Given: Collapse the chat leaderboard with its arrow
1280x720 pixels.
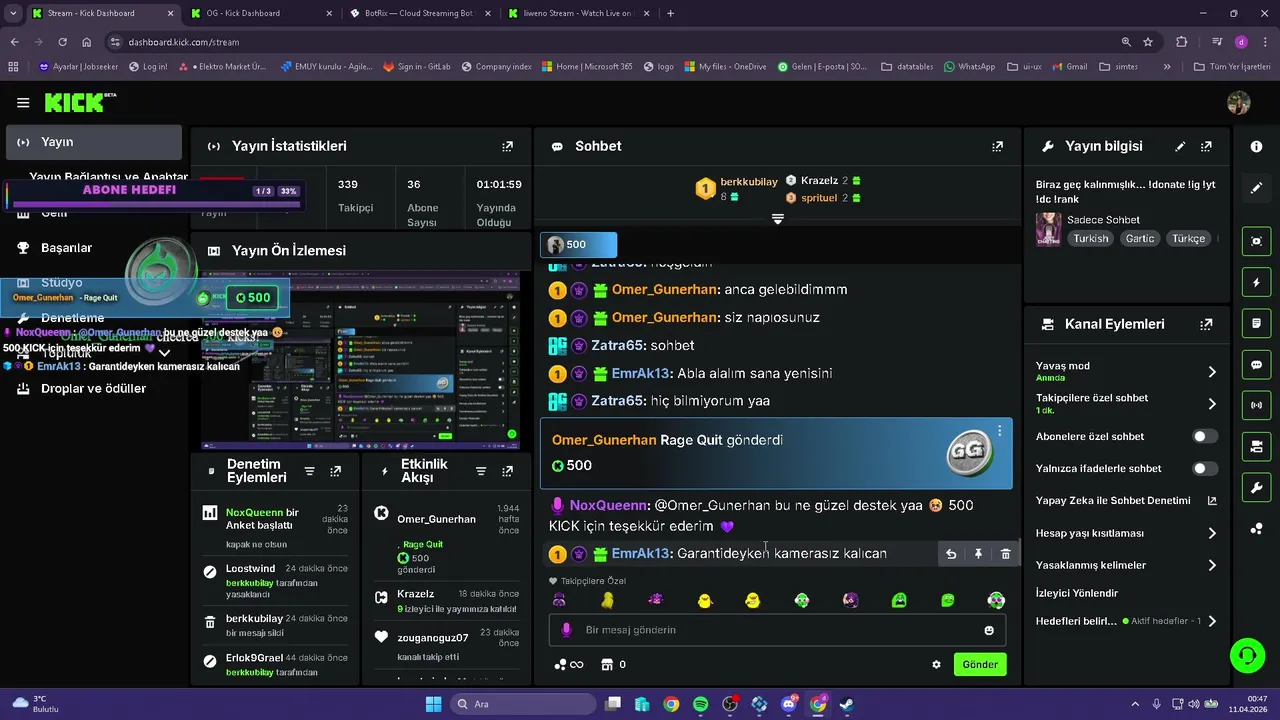Looking at the screenshot, I should tap(777, 219).
